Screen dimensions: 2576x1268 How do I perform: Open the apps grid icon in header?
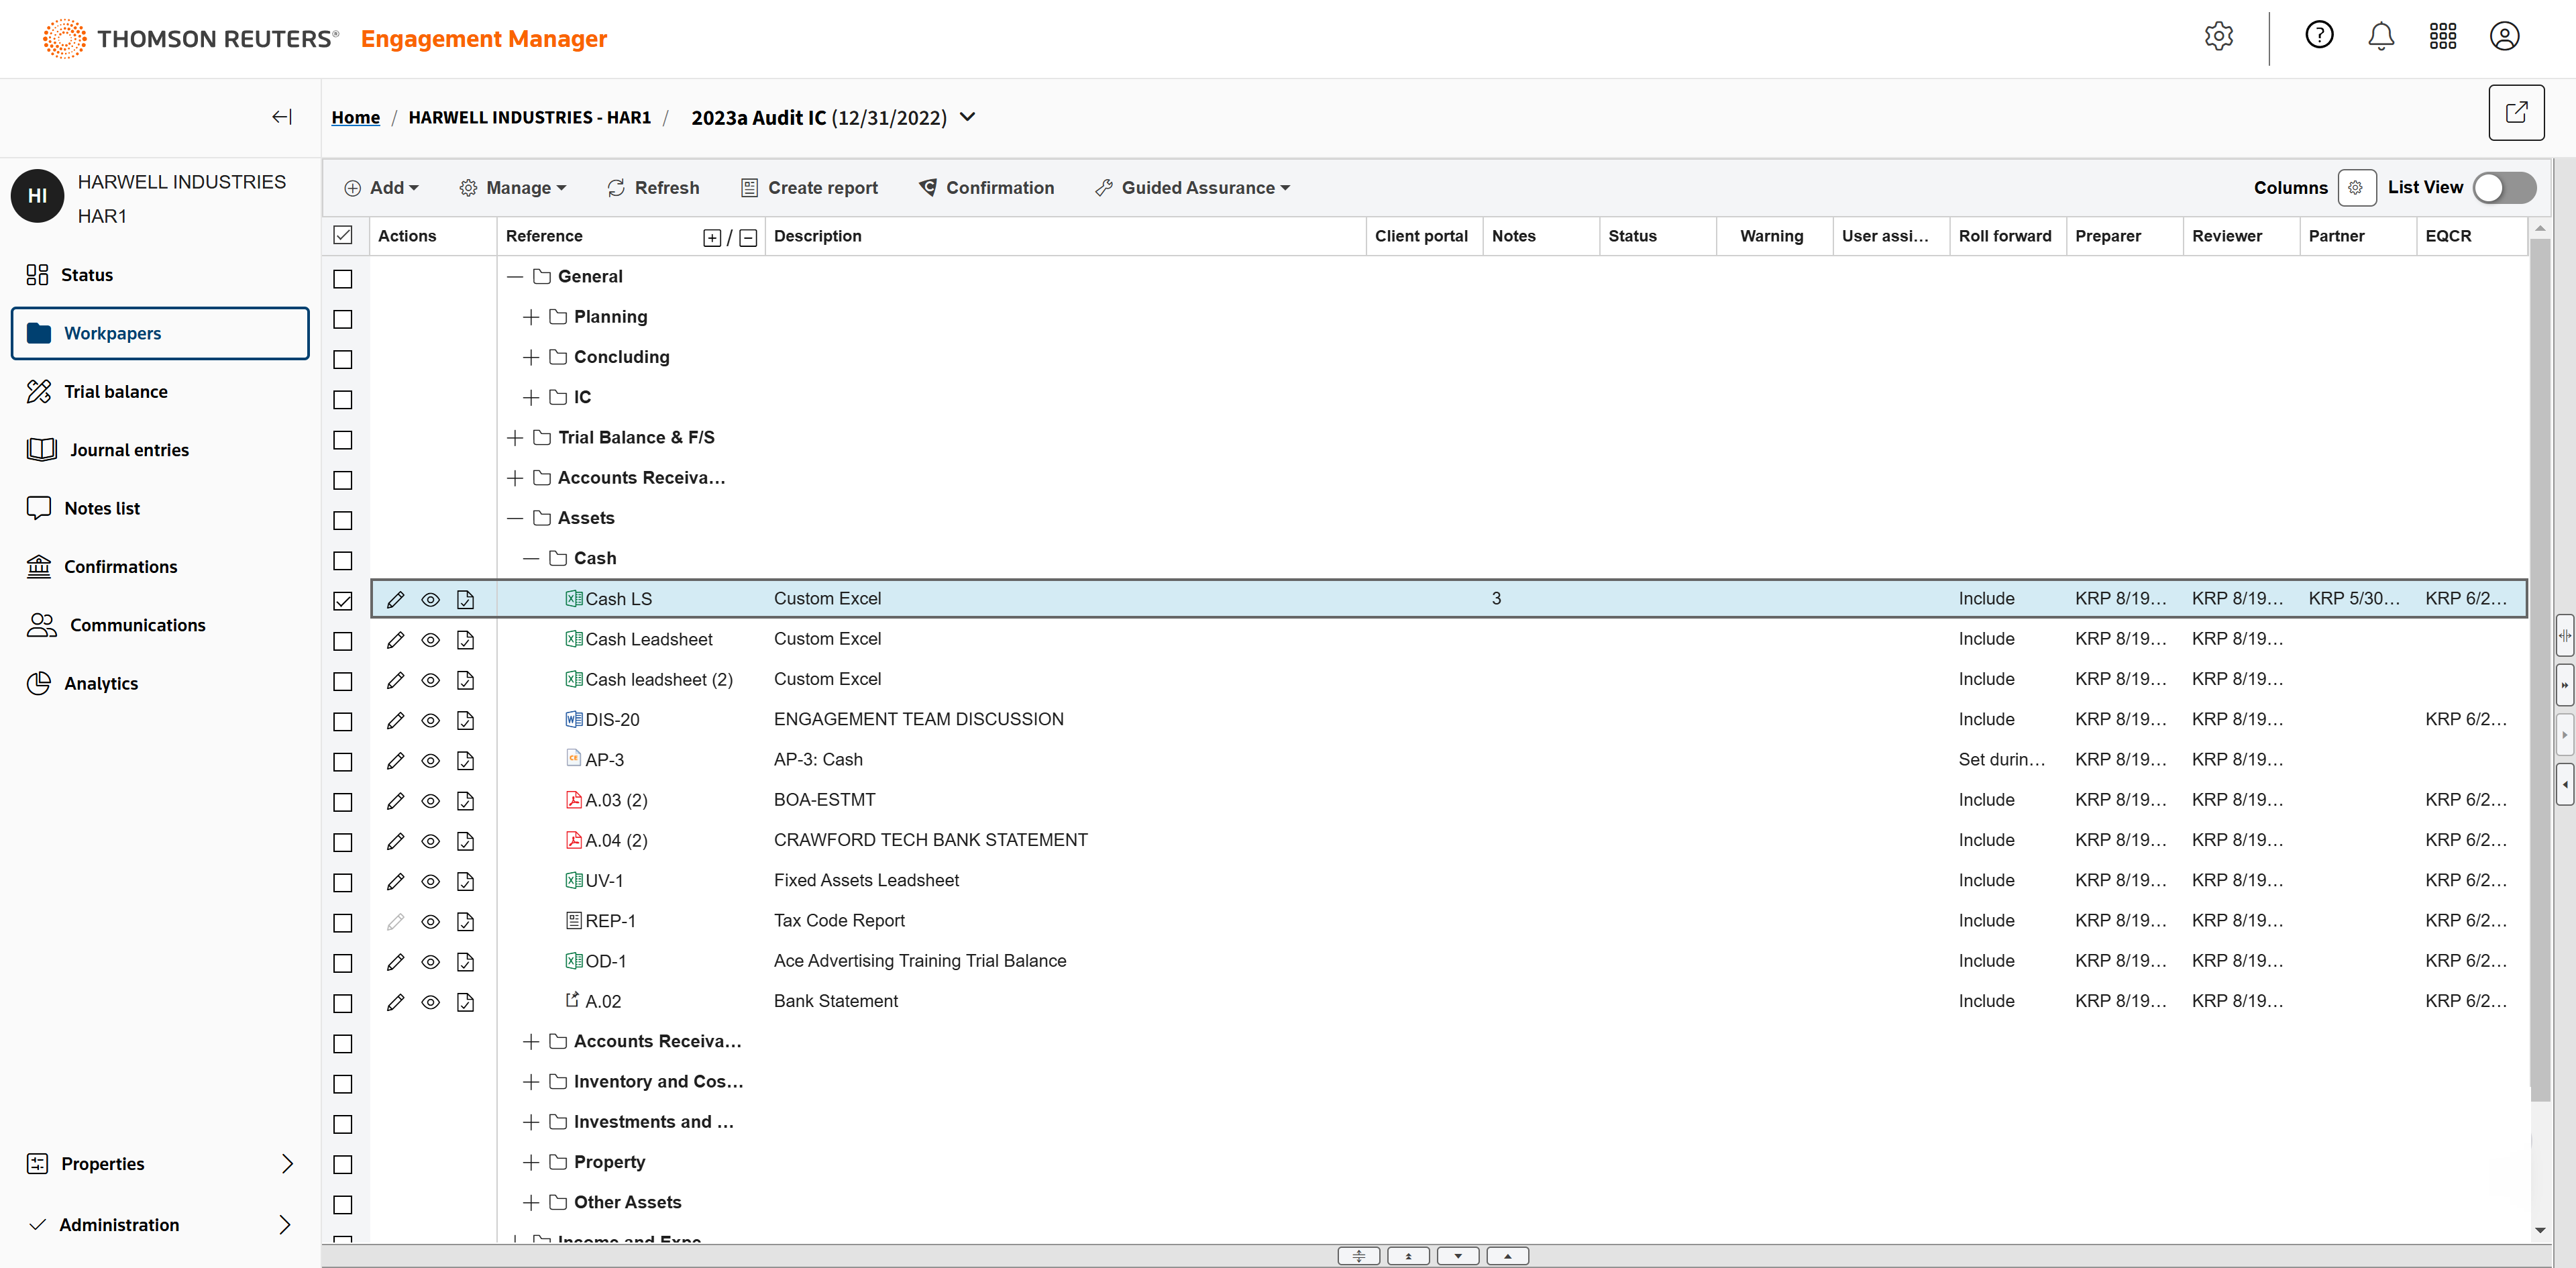click(2442, 37)
